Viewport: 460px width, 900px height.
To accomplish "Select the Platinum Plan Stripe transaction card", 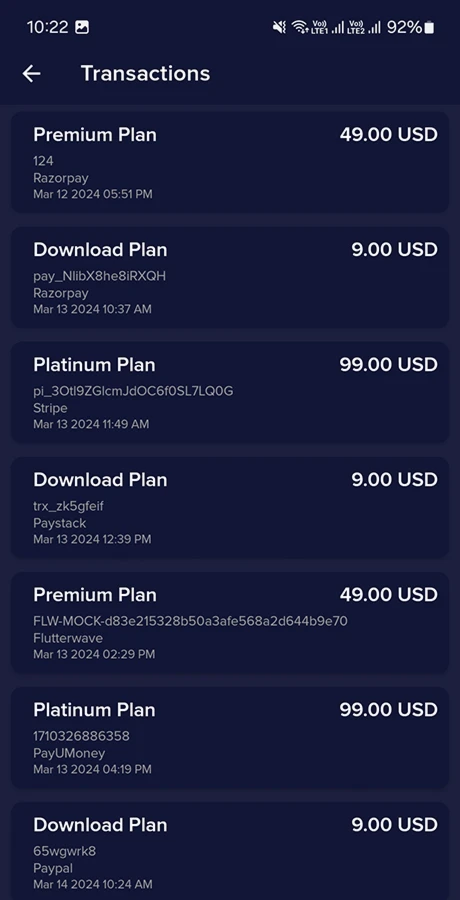I will [x=230, y=393].
